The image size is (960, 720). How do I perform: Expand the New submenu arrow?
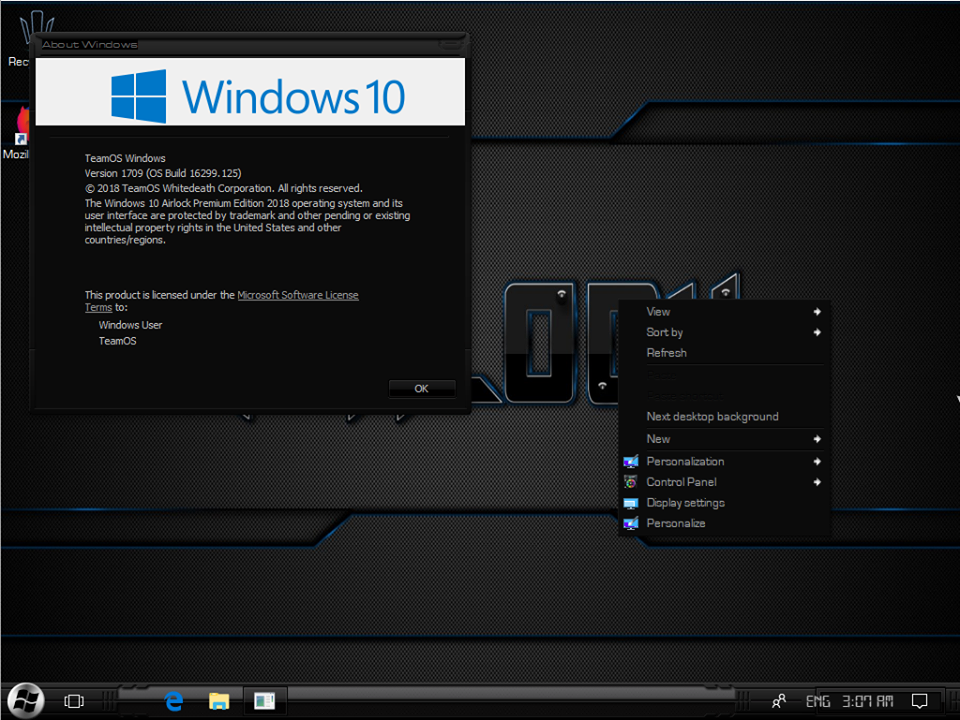tap(817, 439)
